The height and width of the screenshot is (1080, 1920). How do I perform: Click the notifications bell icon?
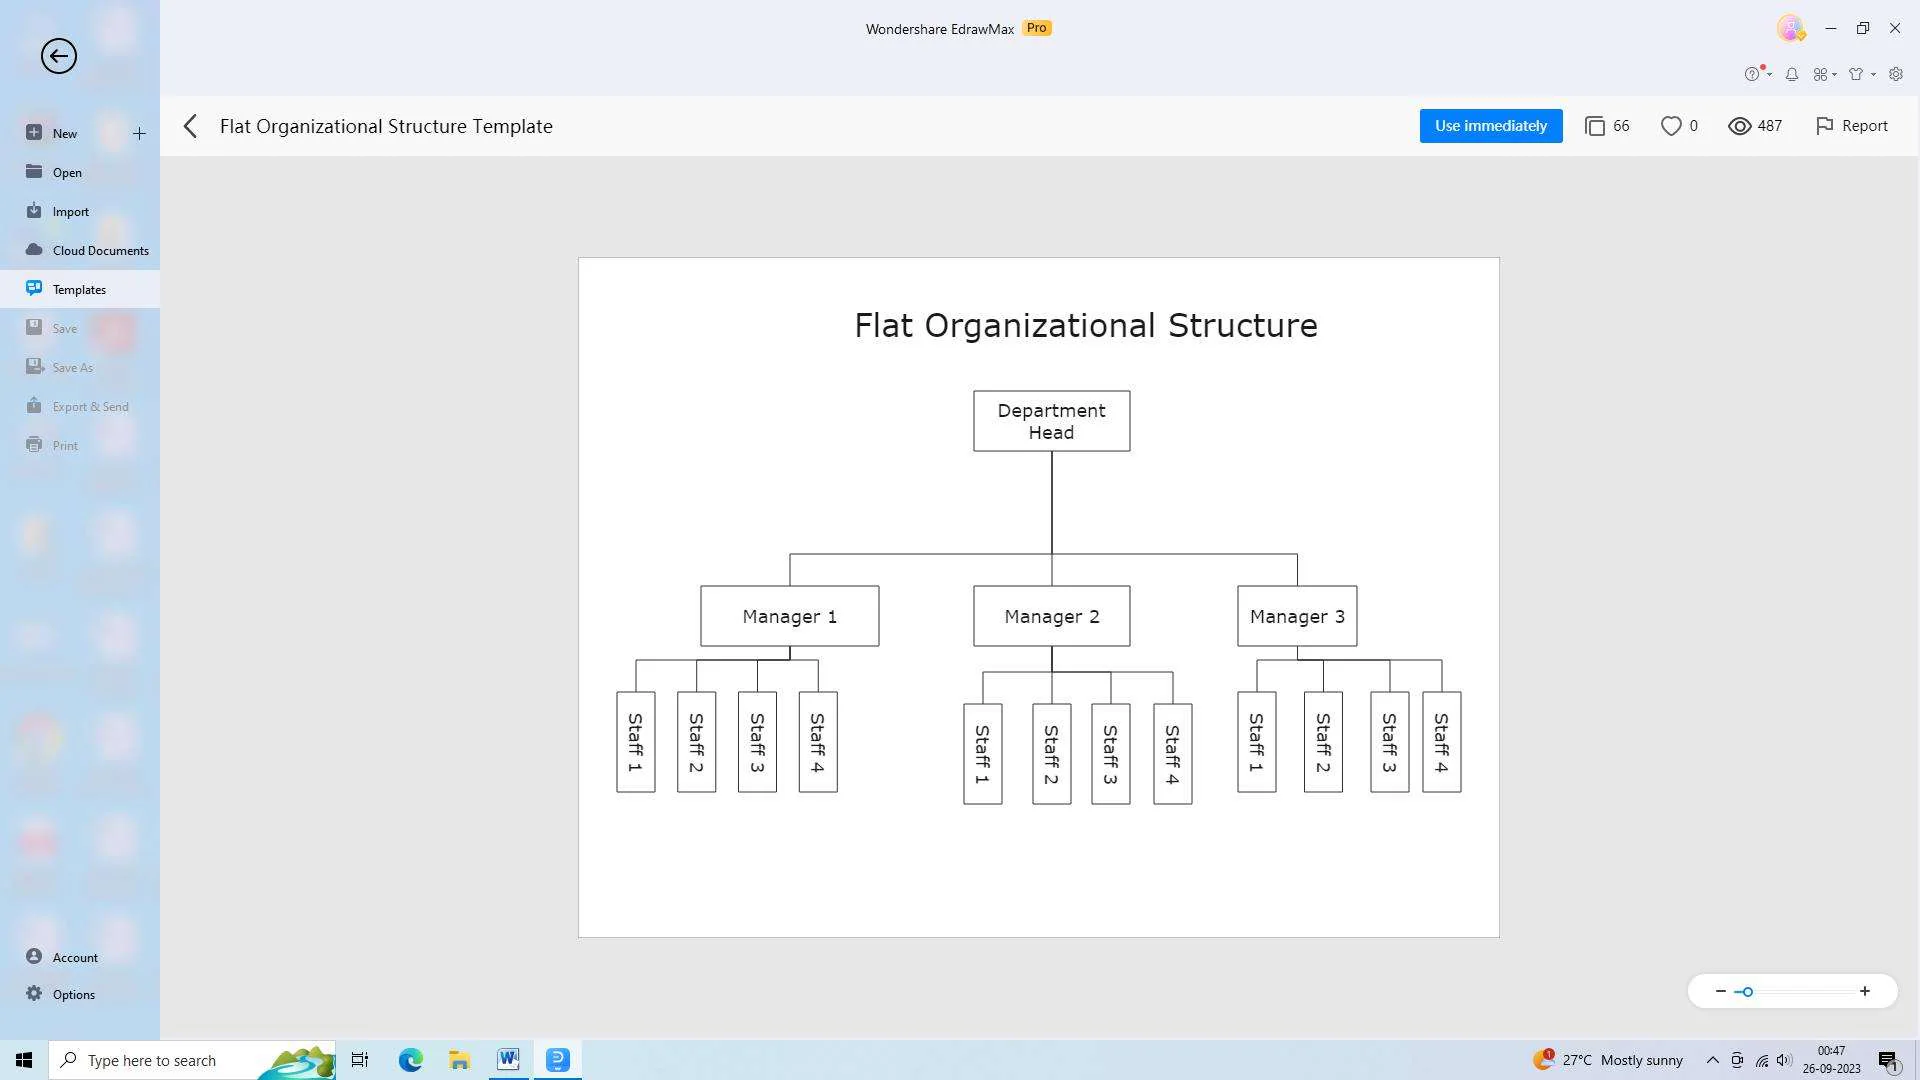[1792, 74]
